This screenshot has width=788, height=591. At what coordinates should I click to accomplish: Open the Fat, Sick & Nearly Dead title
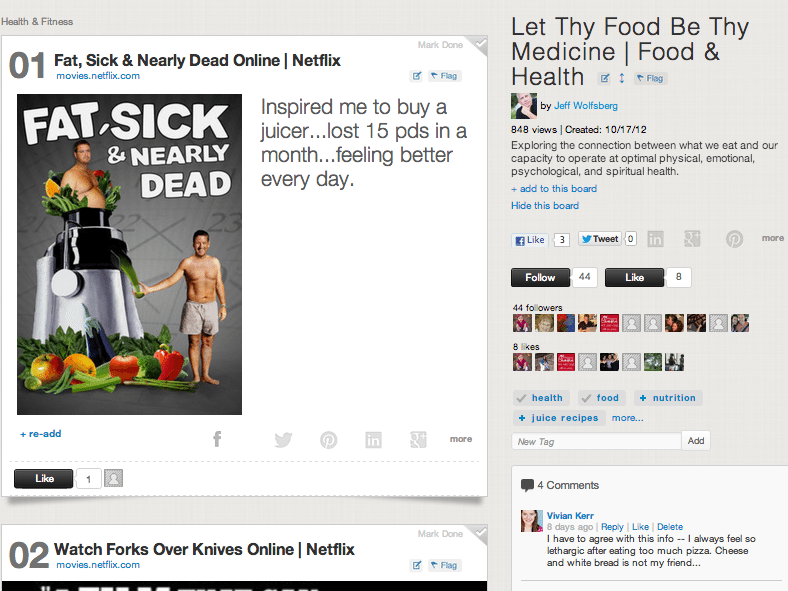click(x=197, y=60)
